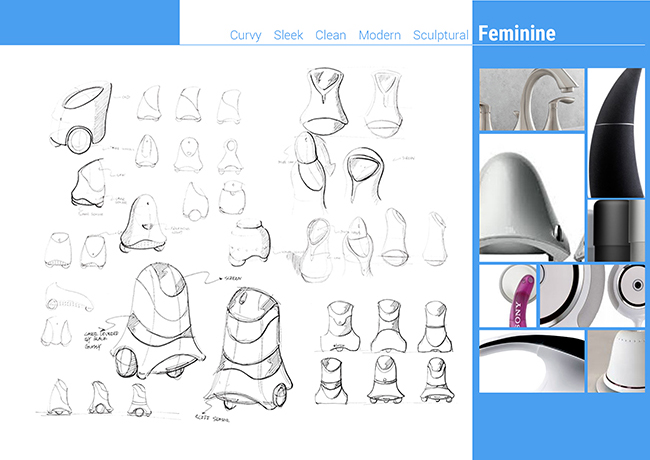The height and width of the screenshot is (460, 650).
Task: Click the blue header bar at top left
Action: point(89,22)
